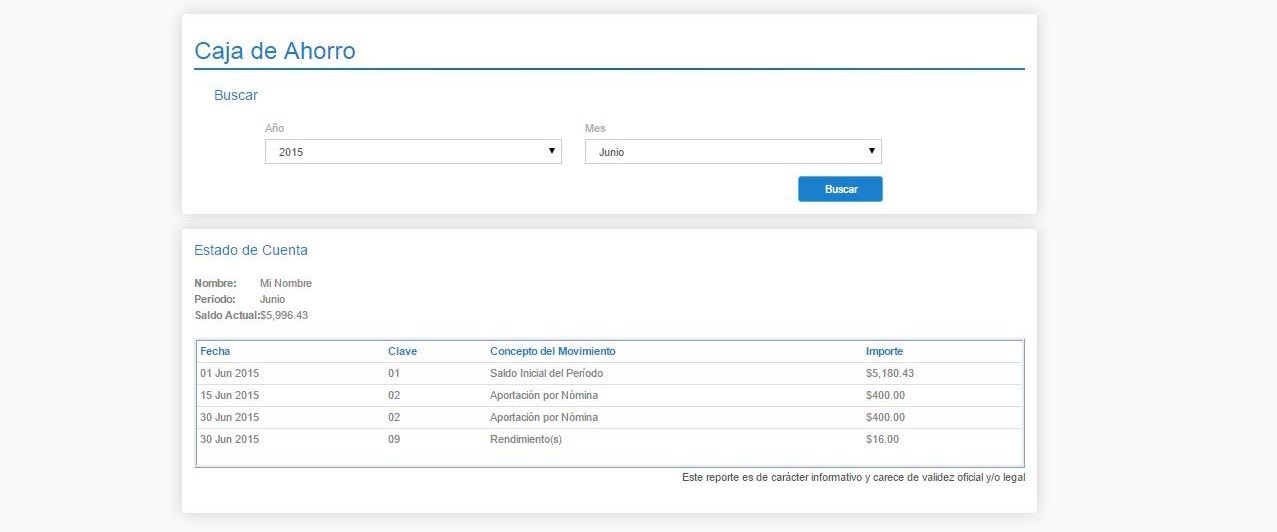Click the Clave 01 cell
The height and width of the screenshot is (532, 1277).
[x=394, y=373]
